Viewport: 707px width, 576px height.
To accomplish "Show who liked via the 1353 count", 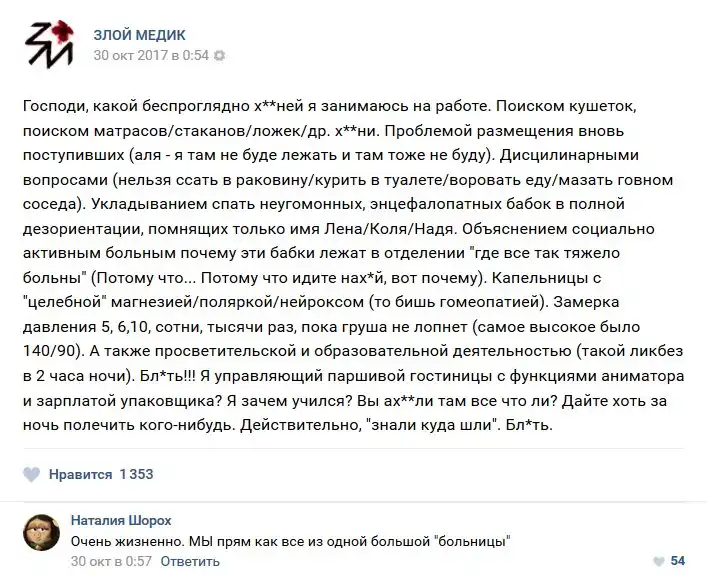I will (136, 474).
